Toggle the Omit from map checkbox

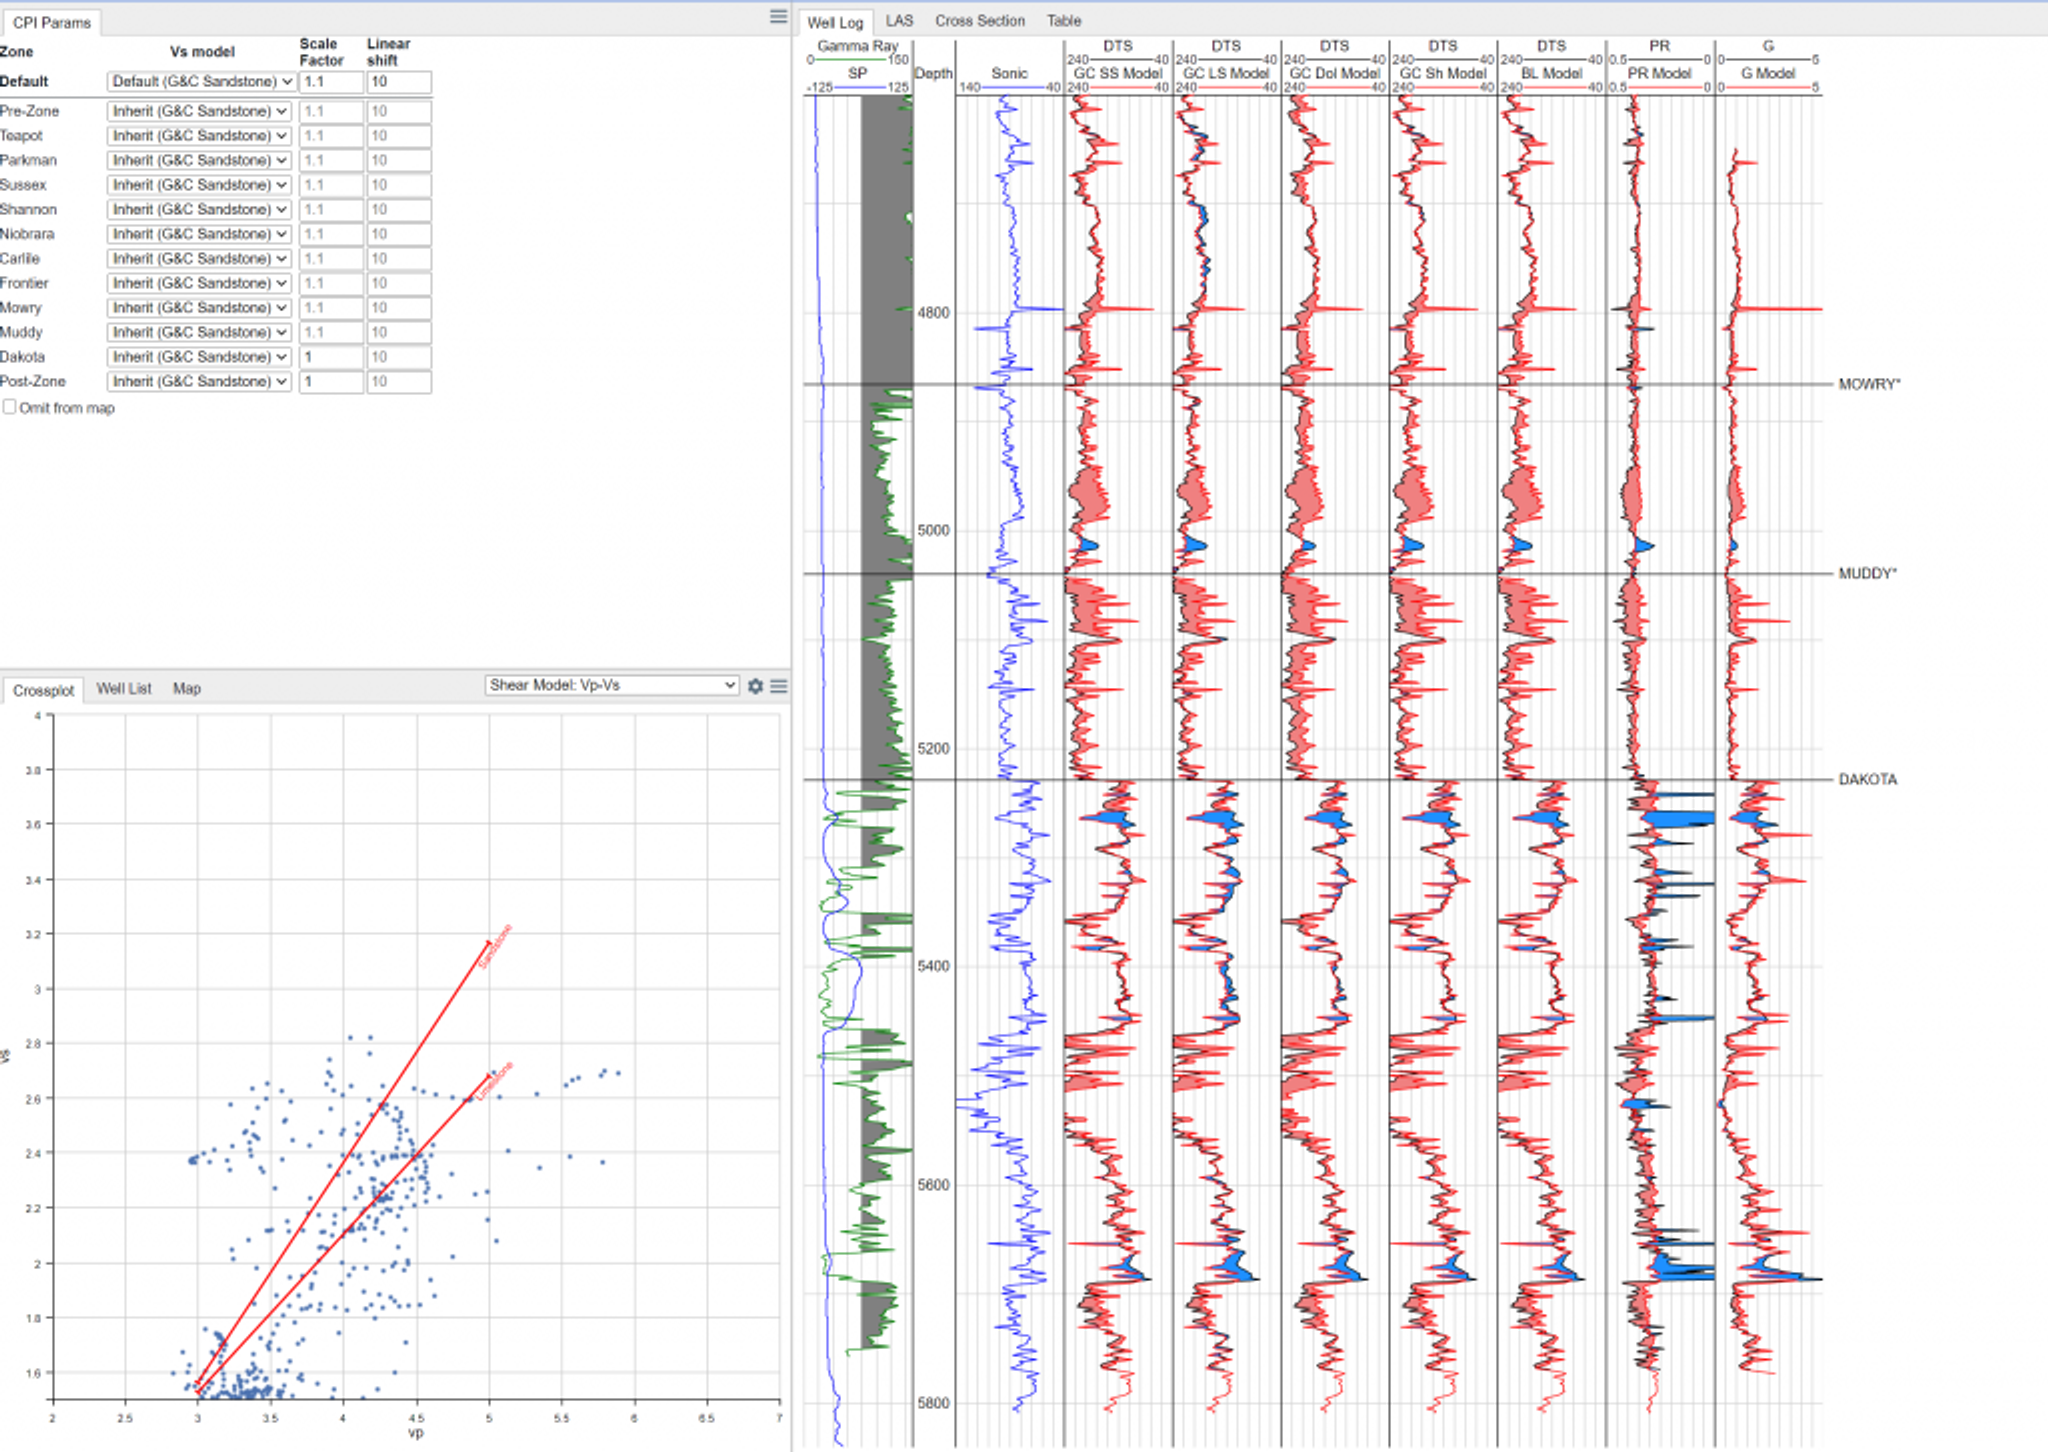tap(10, 407)
